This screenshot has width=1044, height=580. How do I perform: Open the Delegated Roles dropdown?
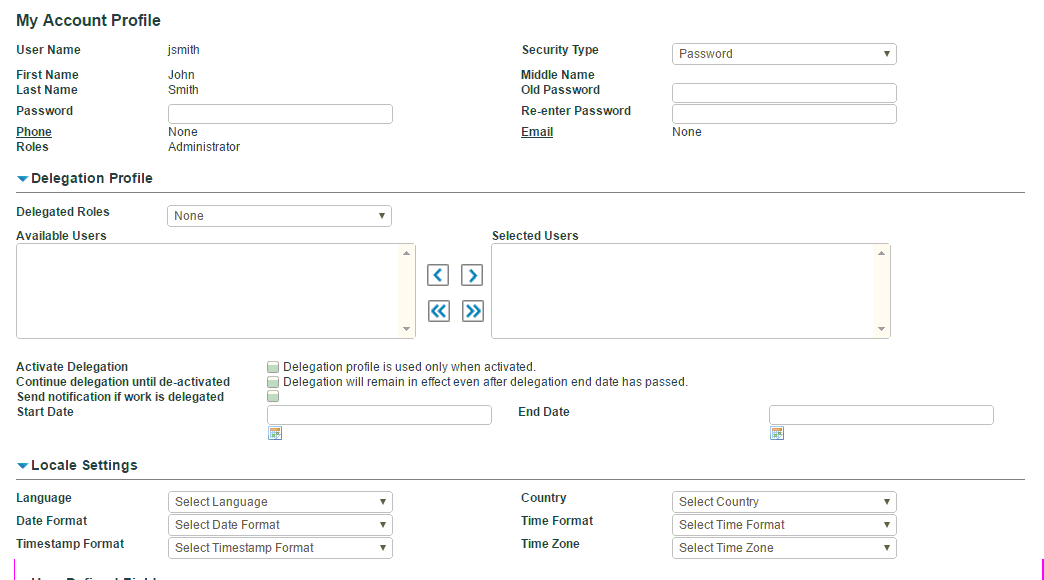(279, 216)
